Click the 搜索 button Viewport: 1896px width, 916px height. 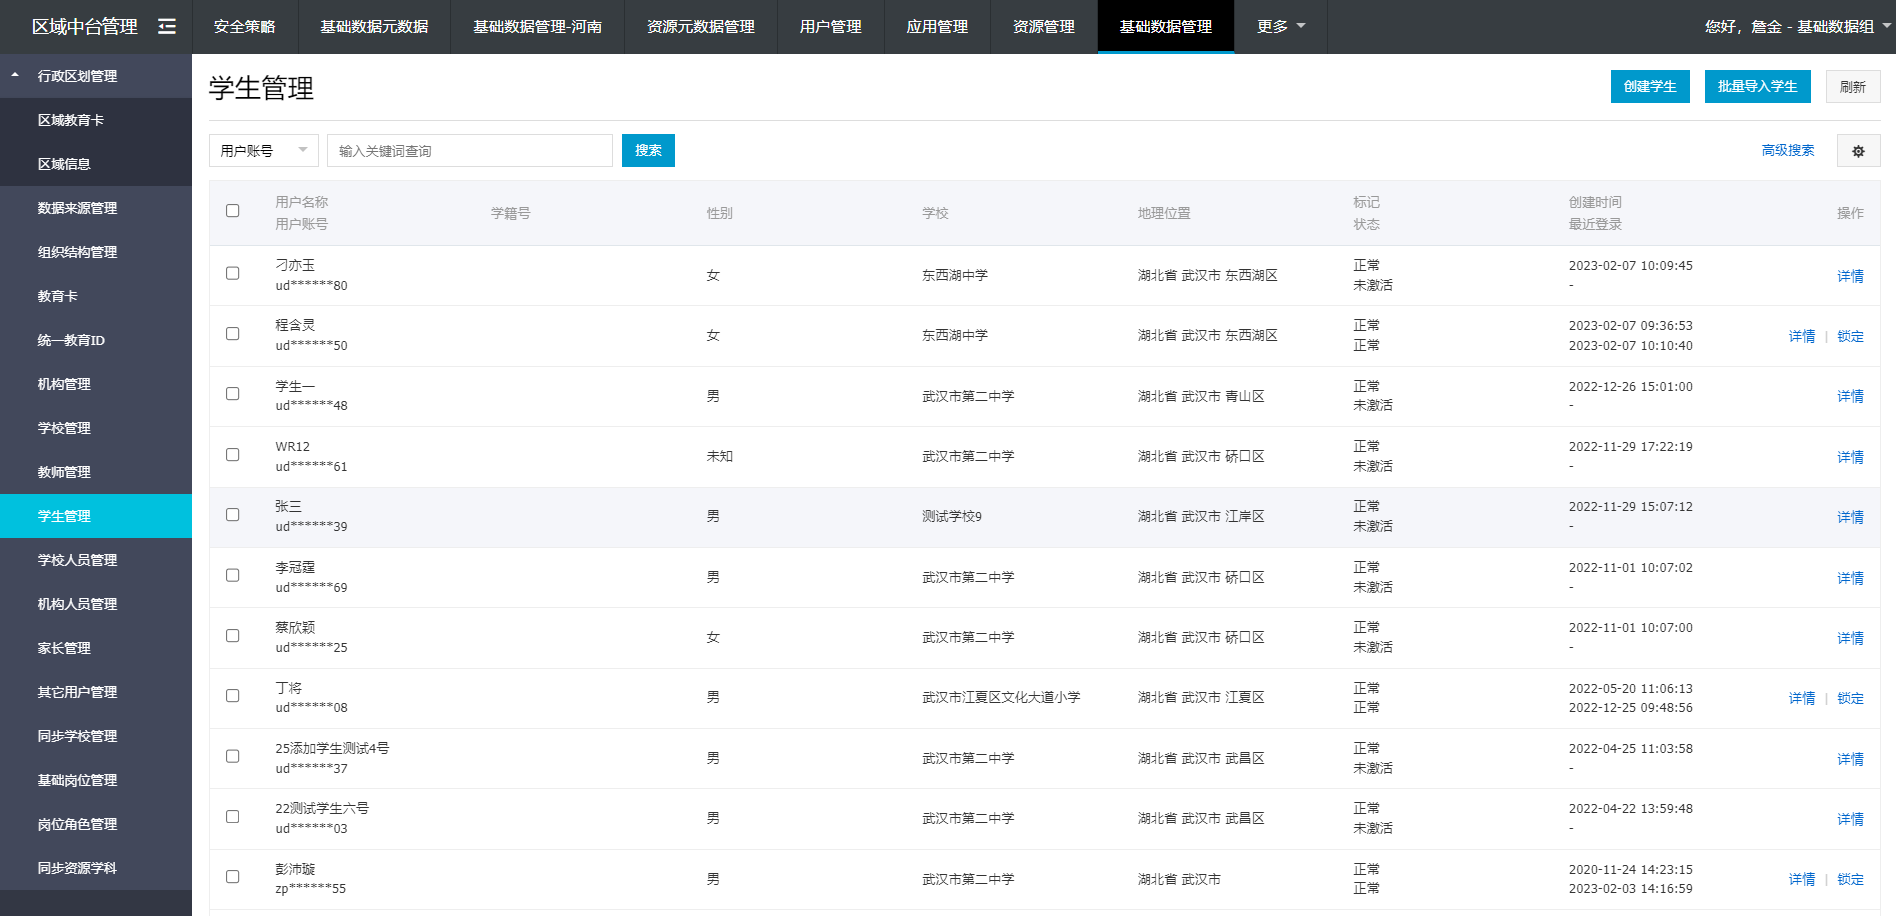point(648,150)
